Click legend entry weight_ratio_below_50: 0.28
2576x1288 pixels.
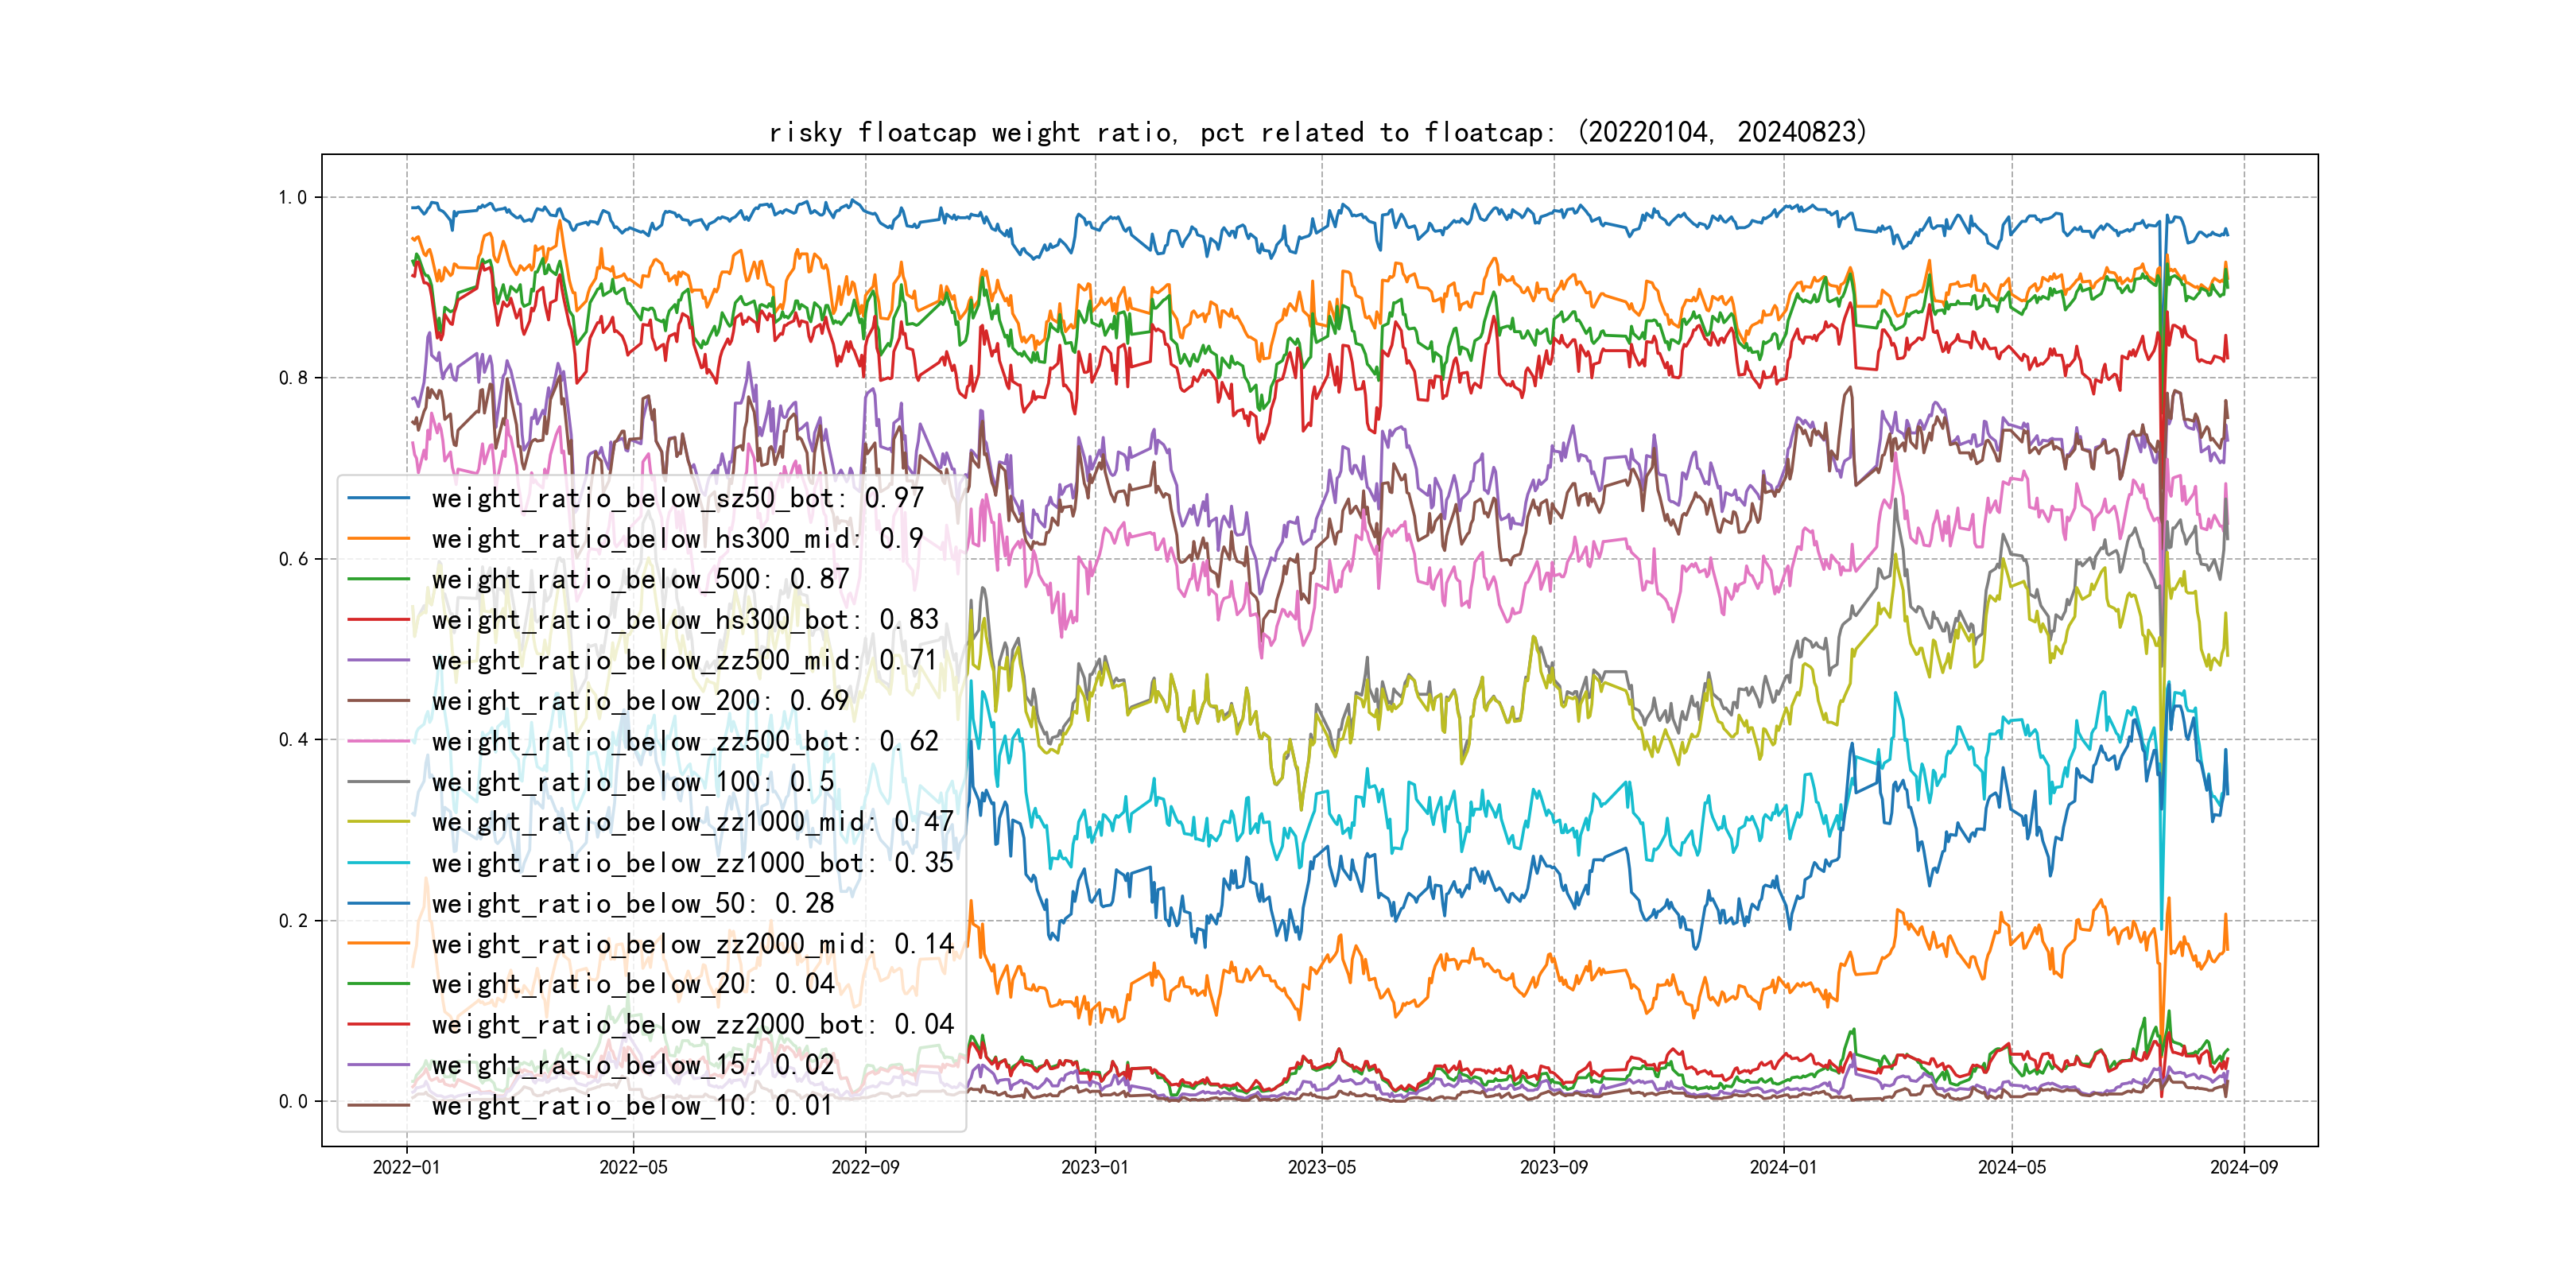632,904
